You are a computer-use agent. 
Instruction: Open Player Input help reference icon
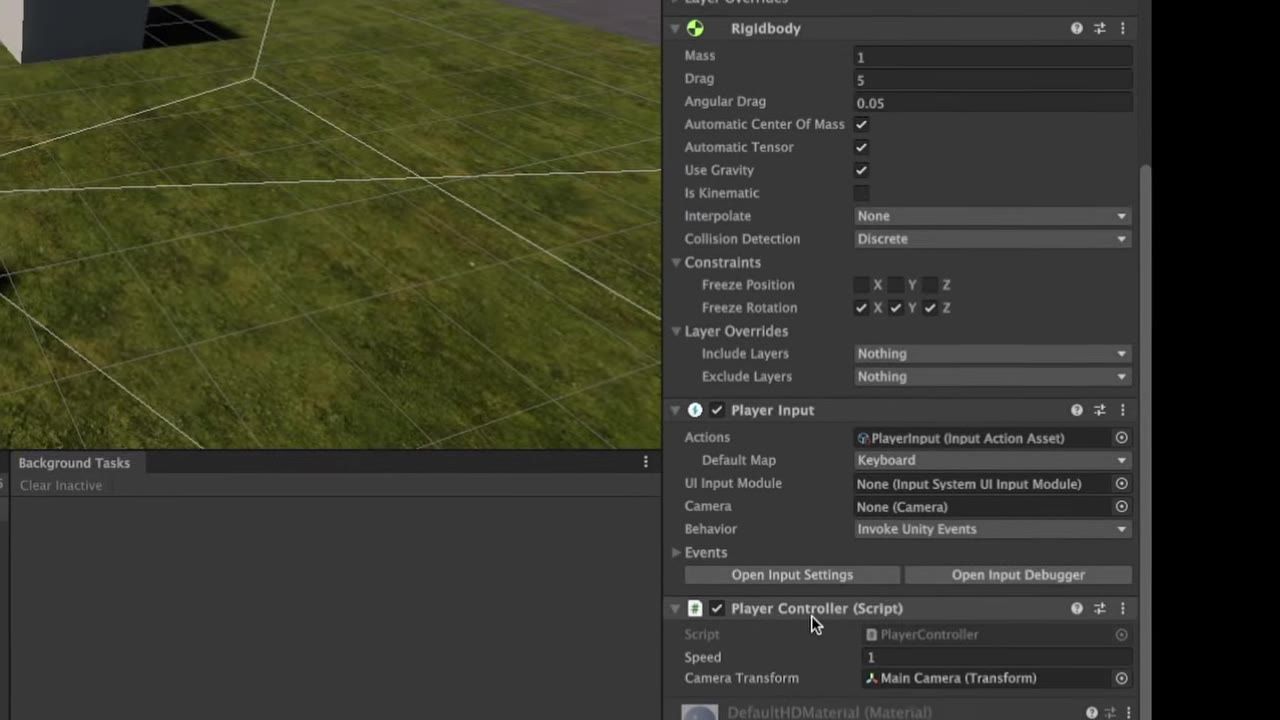tap(1076, 410)
